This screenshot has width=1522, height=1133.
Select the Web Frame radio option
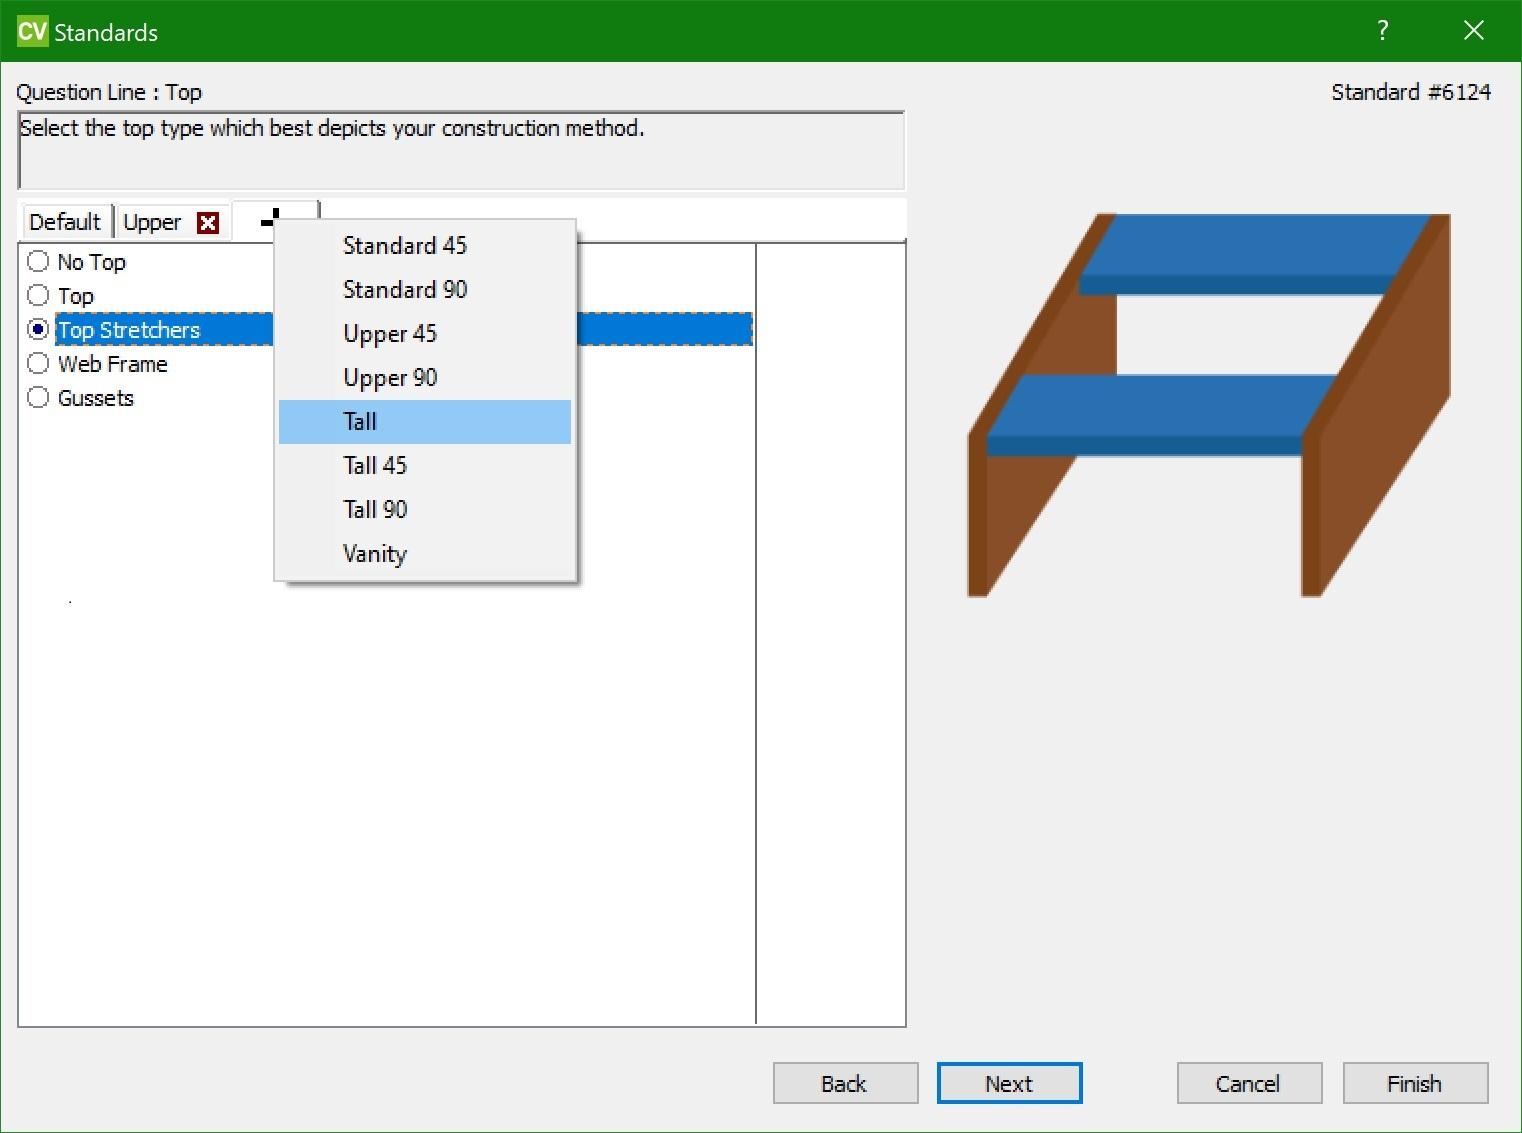(38, 364)
